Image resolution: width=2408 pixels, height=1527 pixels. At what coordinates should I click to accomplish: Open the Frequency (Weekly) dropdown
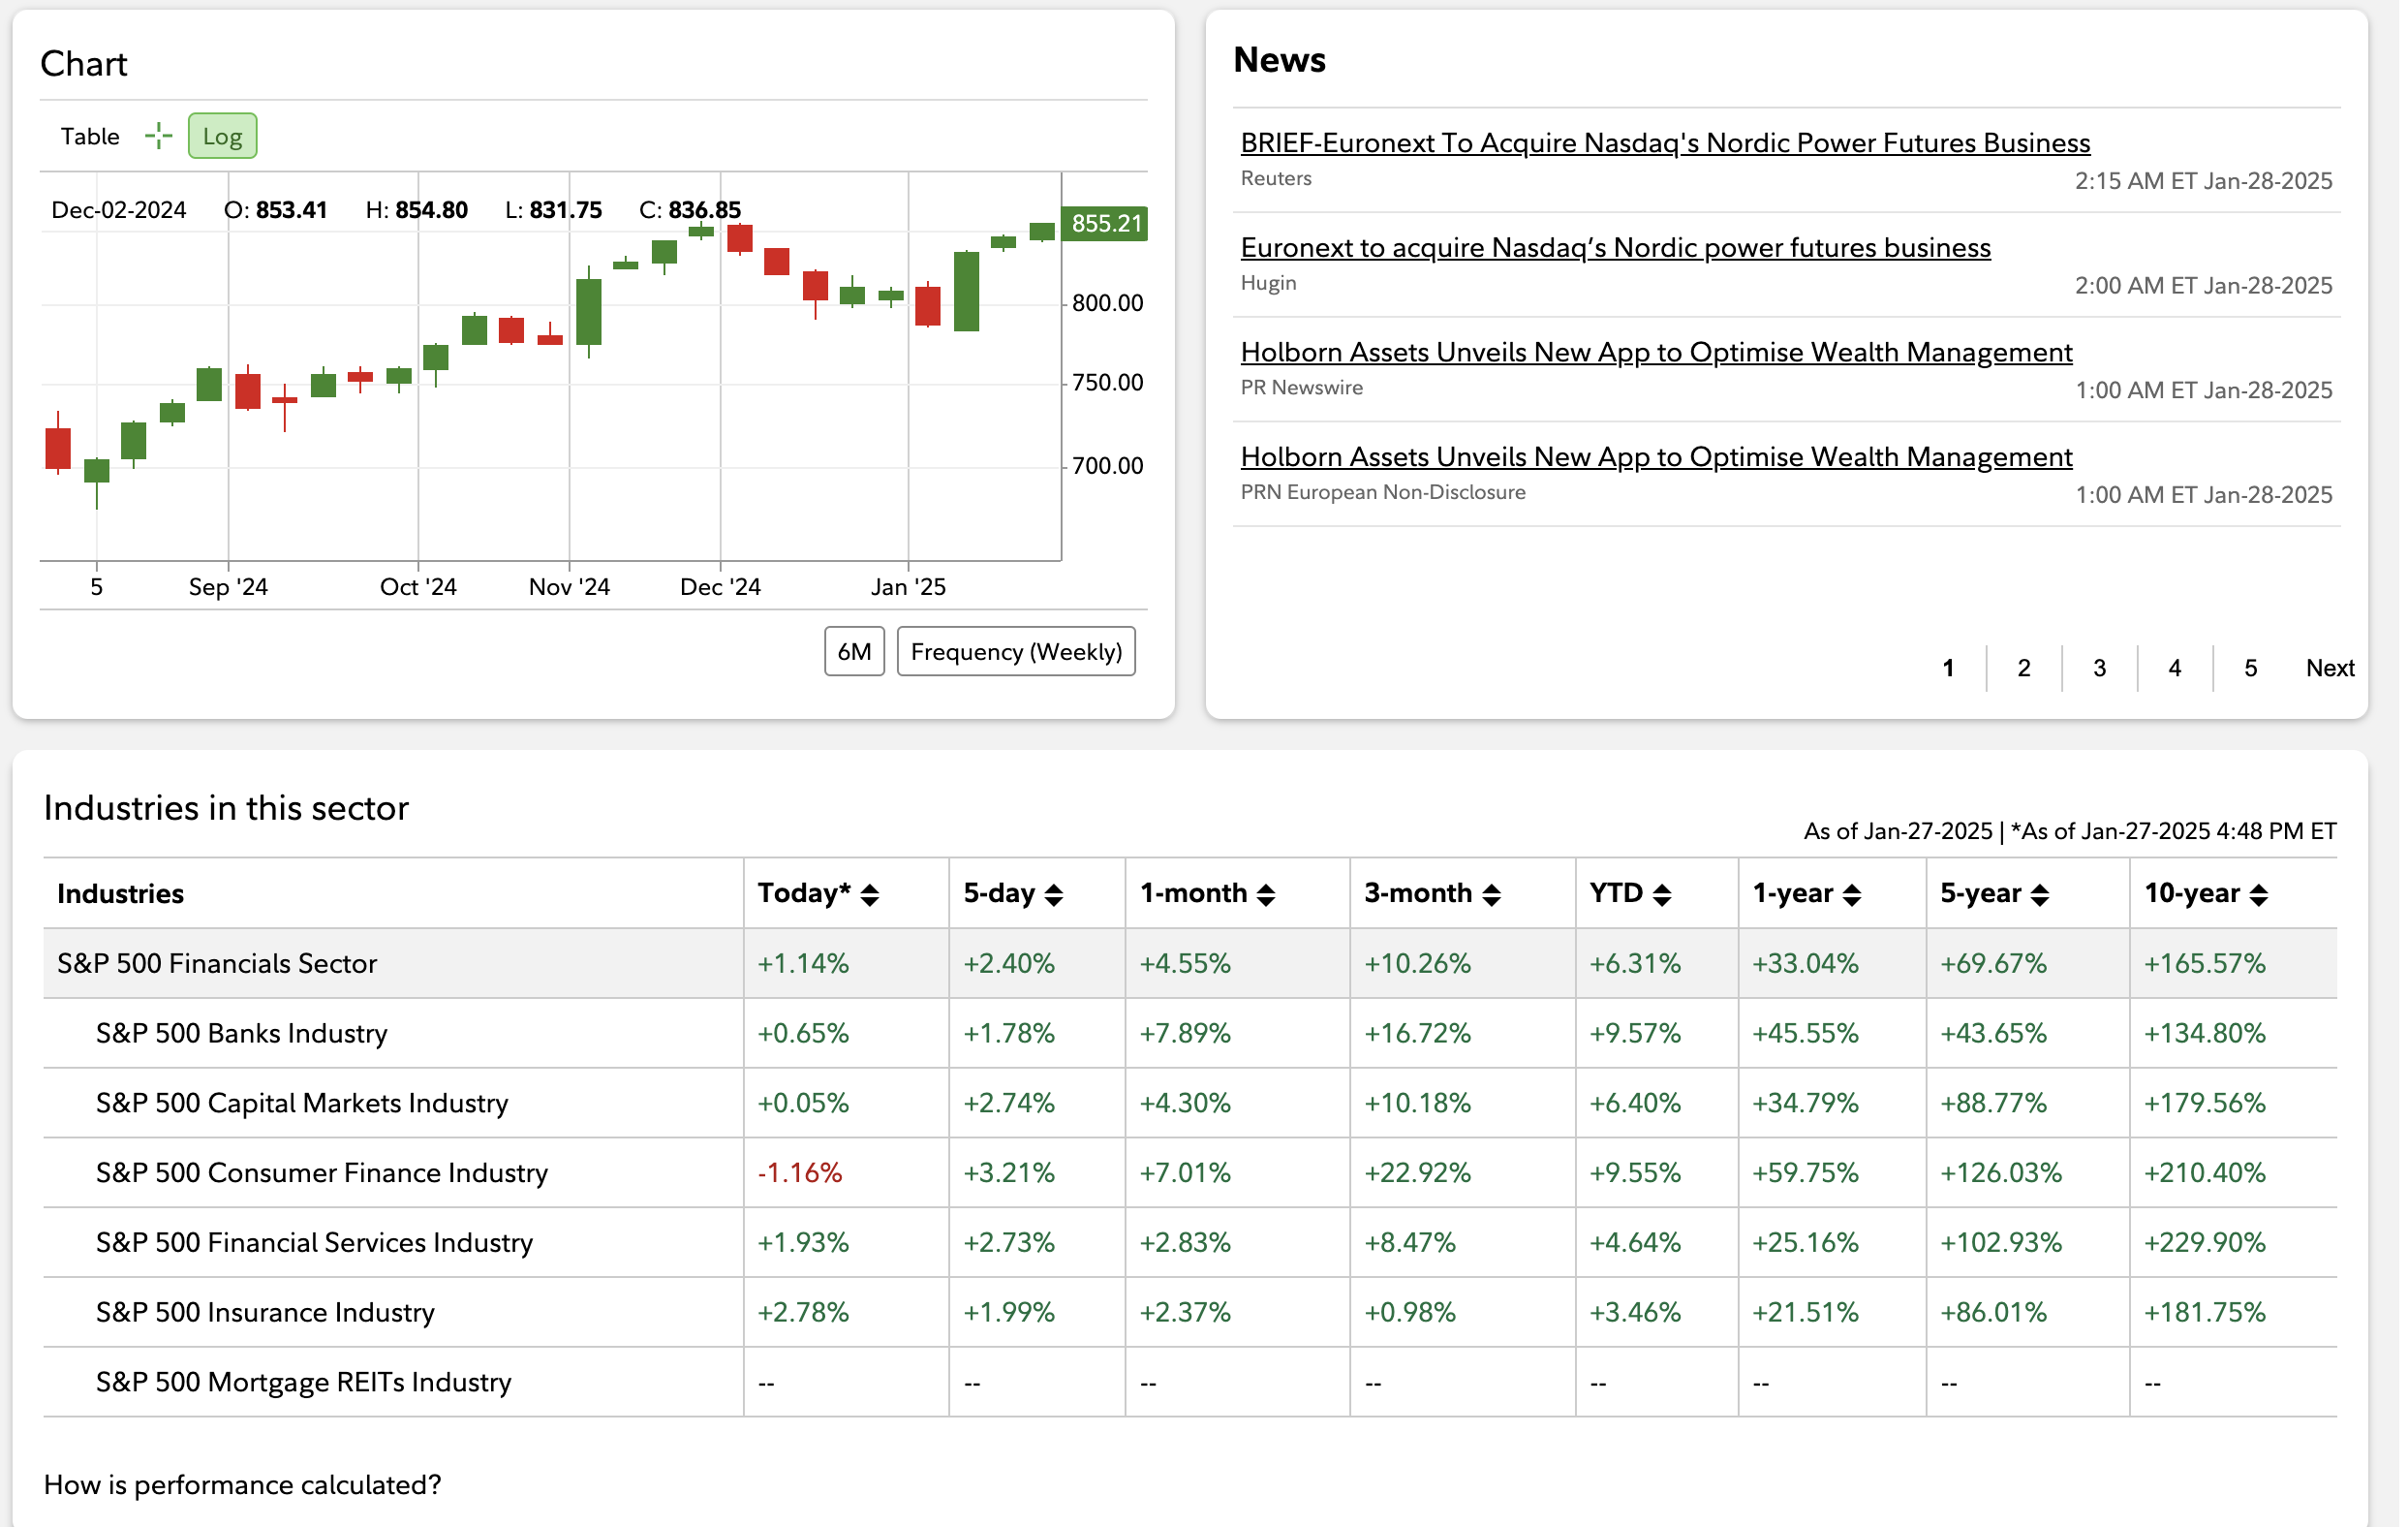click(1017, 652)
